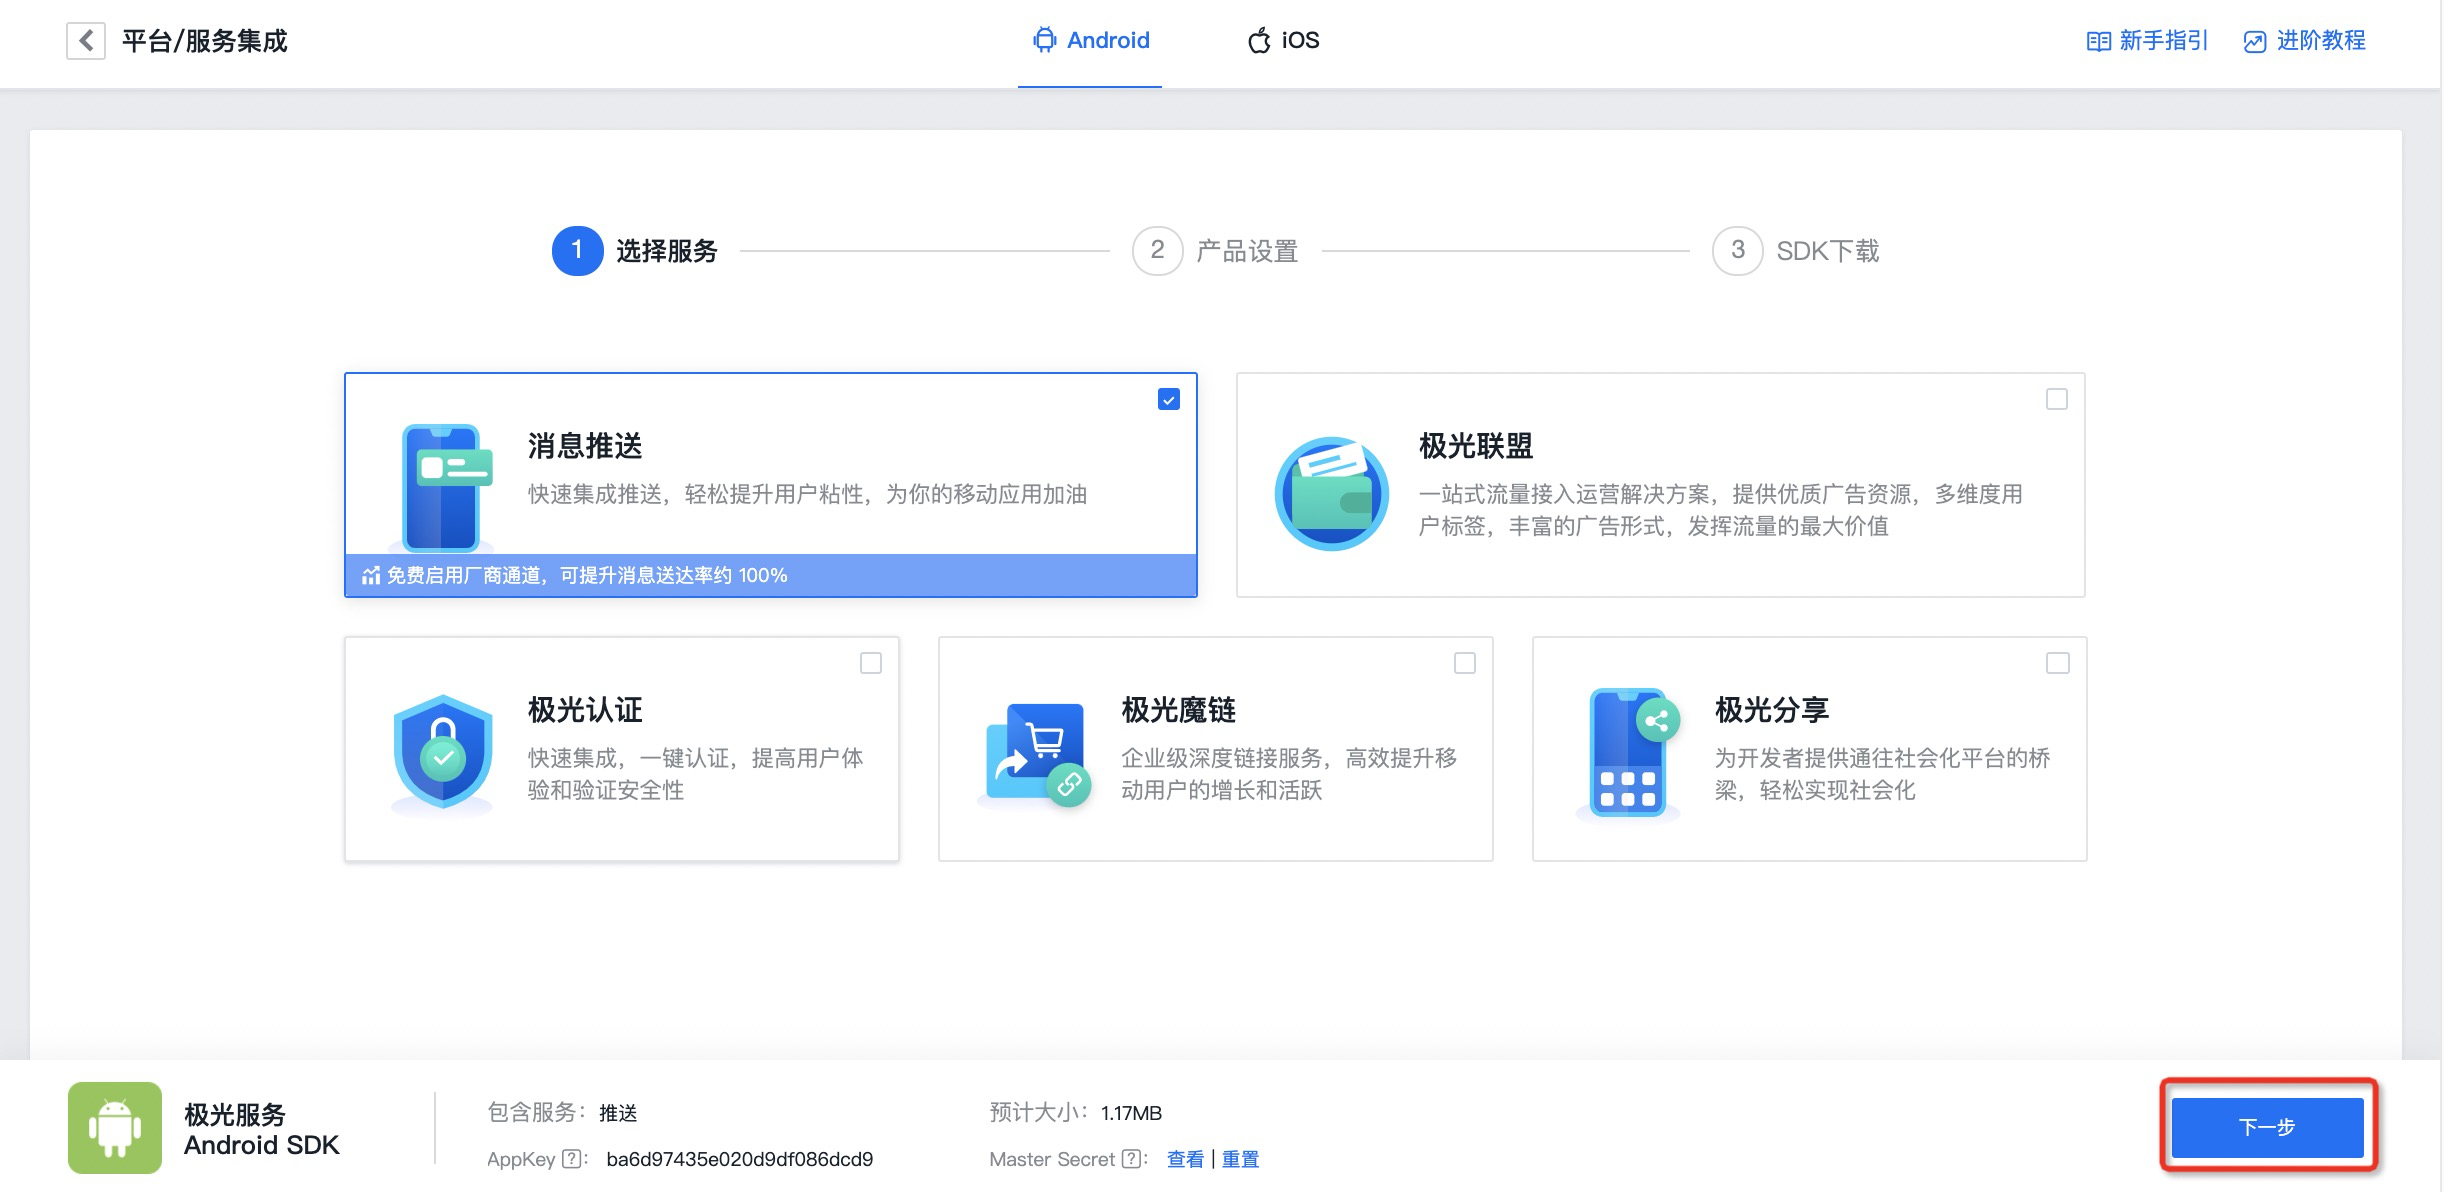Switch to the iOS tab
The height and width of the screenshot is (1192, 2444).
tap(1283, 41)
